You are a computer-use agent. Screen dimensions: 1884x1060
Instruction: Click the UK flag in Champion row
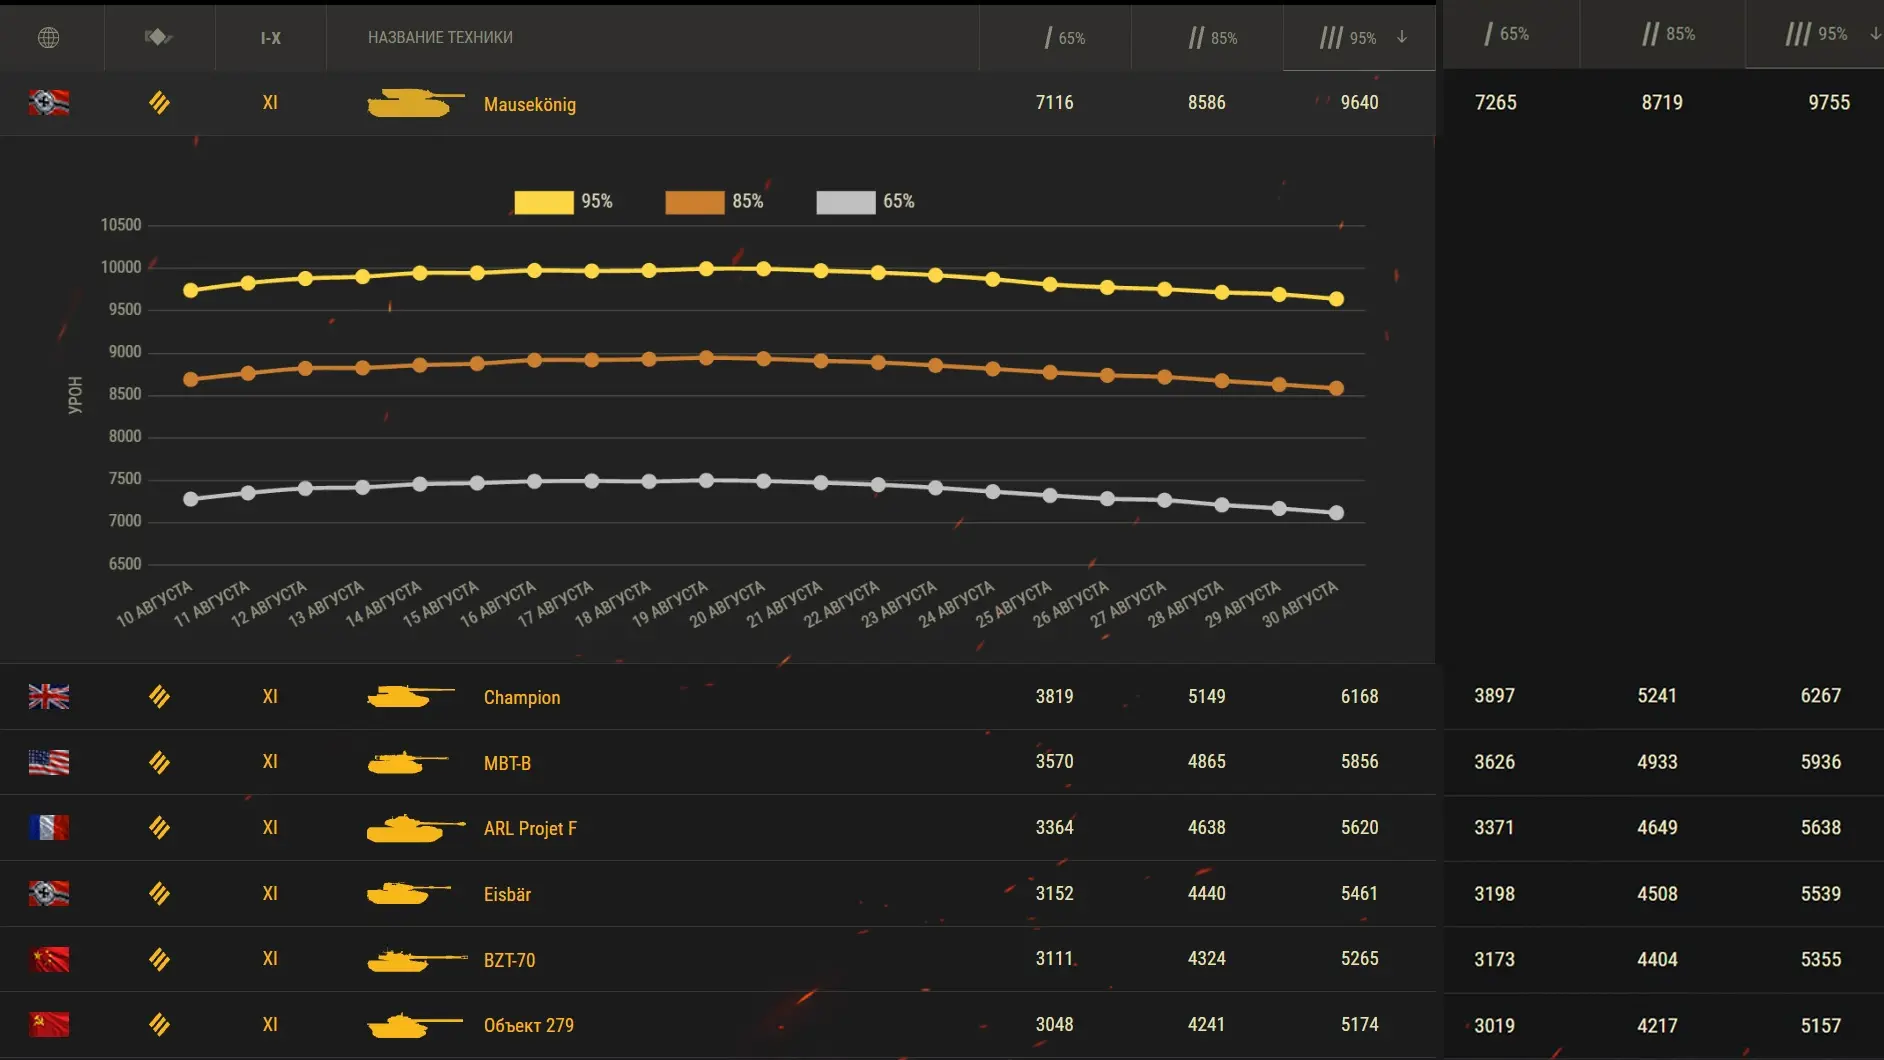(48, 696)
